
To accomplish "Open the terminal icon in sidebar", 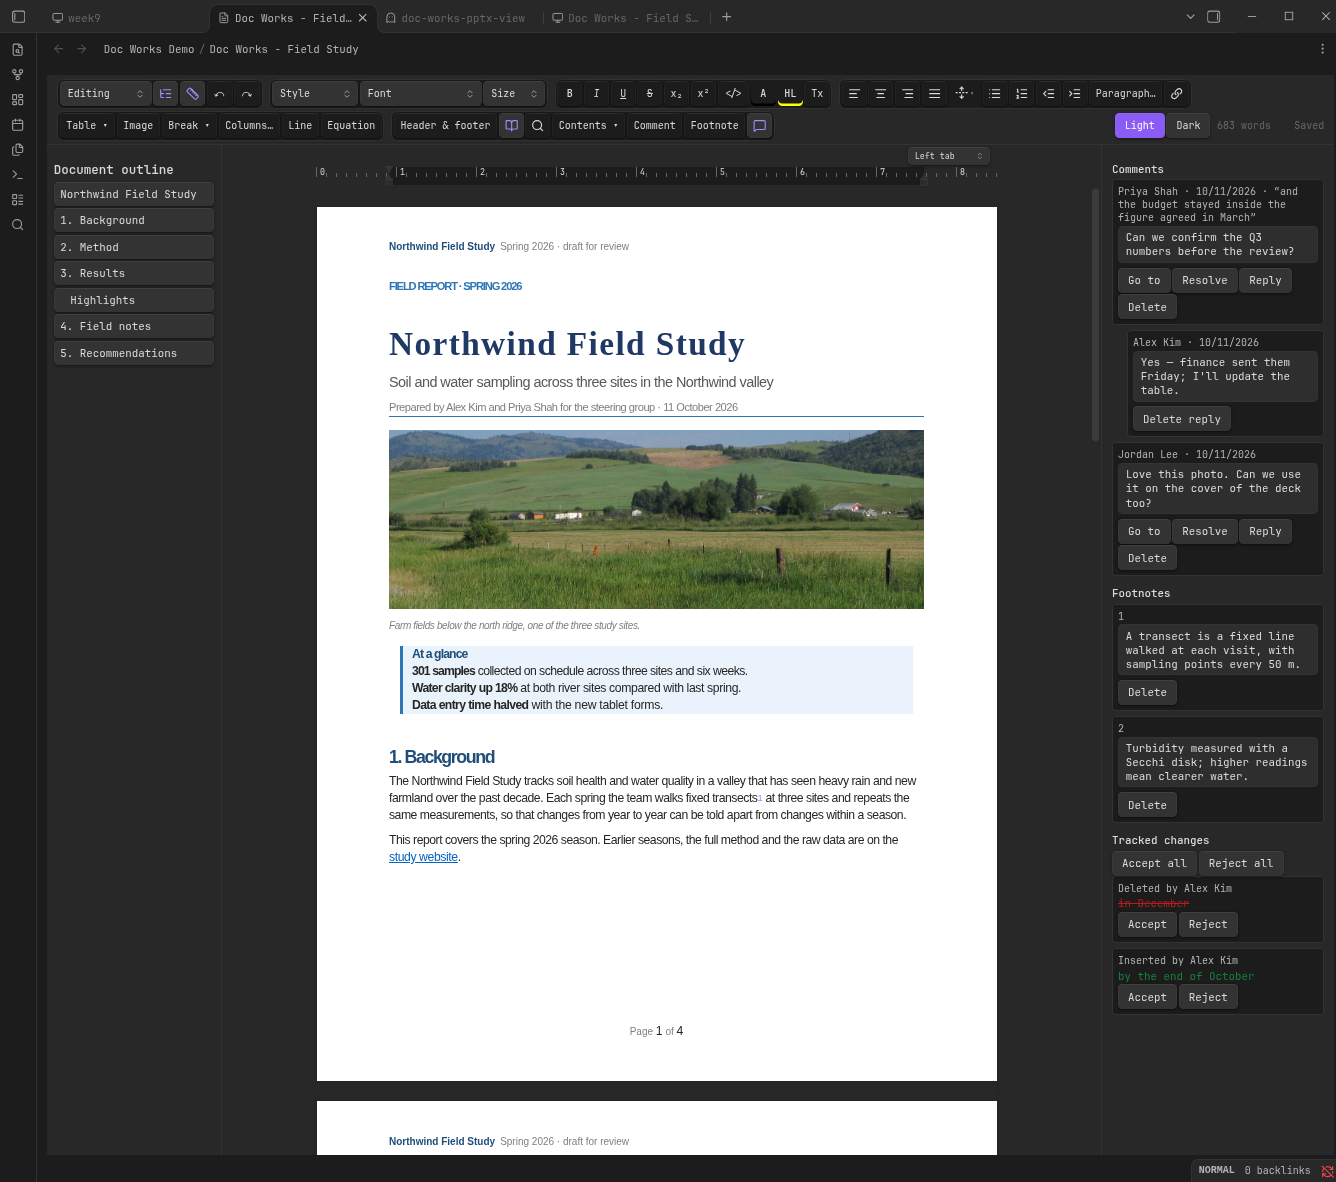I will (18, 175).
